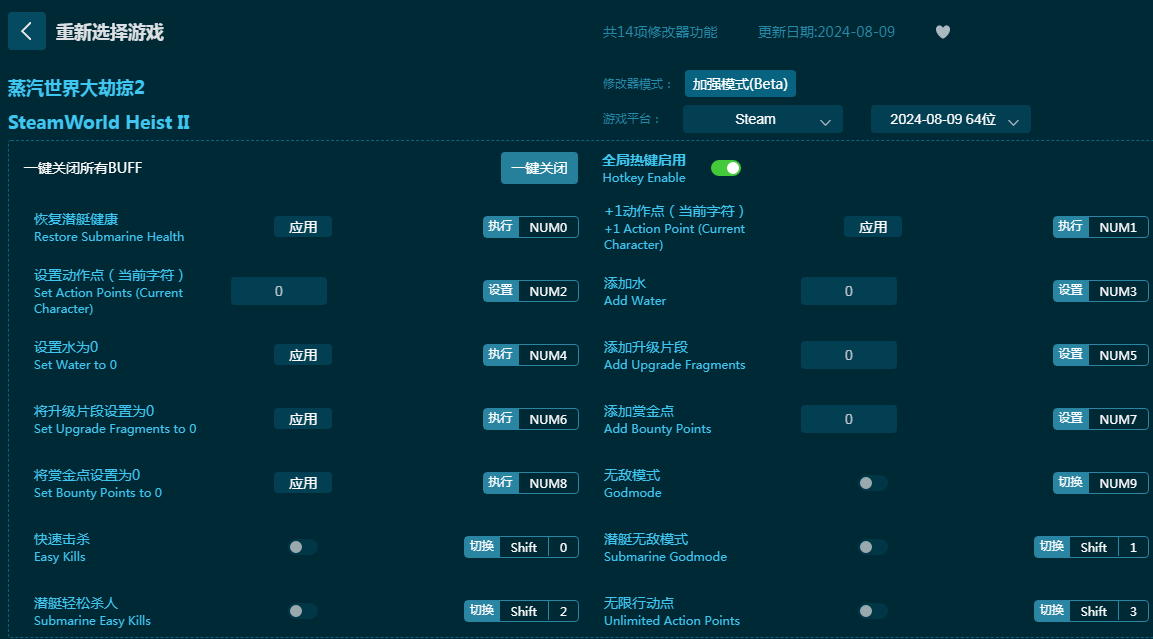Click the back arrow icon
The width and height of the screenshot is (1153, 639).
26,31
